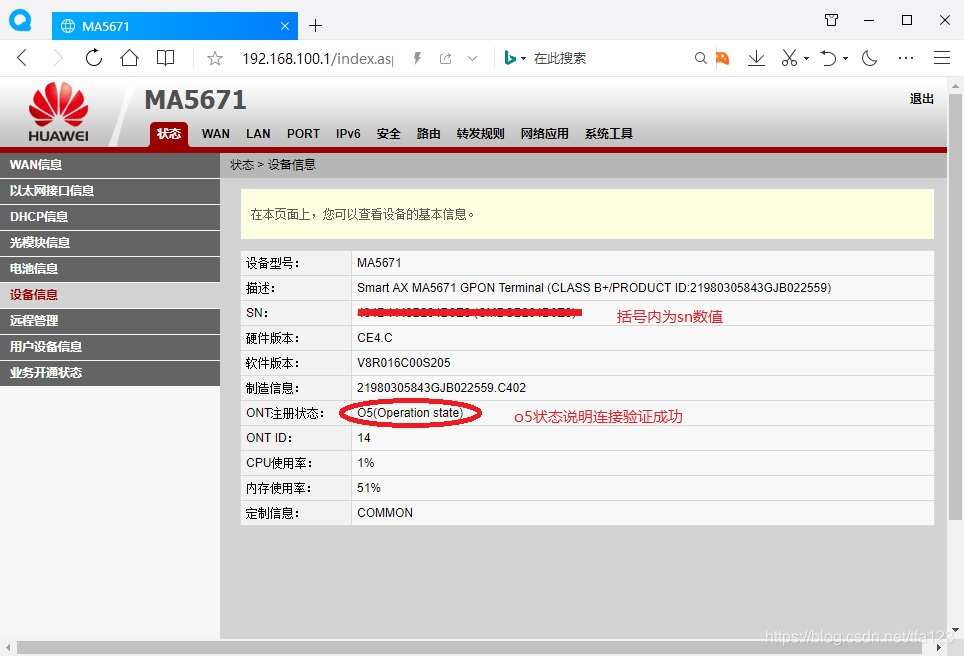Click the QQ browser logo
This screenshot has width=964, height=656.
click(20, 20)
